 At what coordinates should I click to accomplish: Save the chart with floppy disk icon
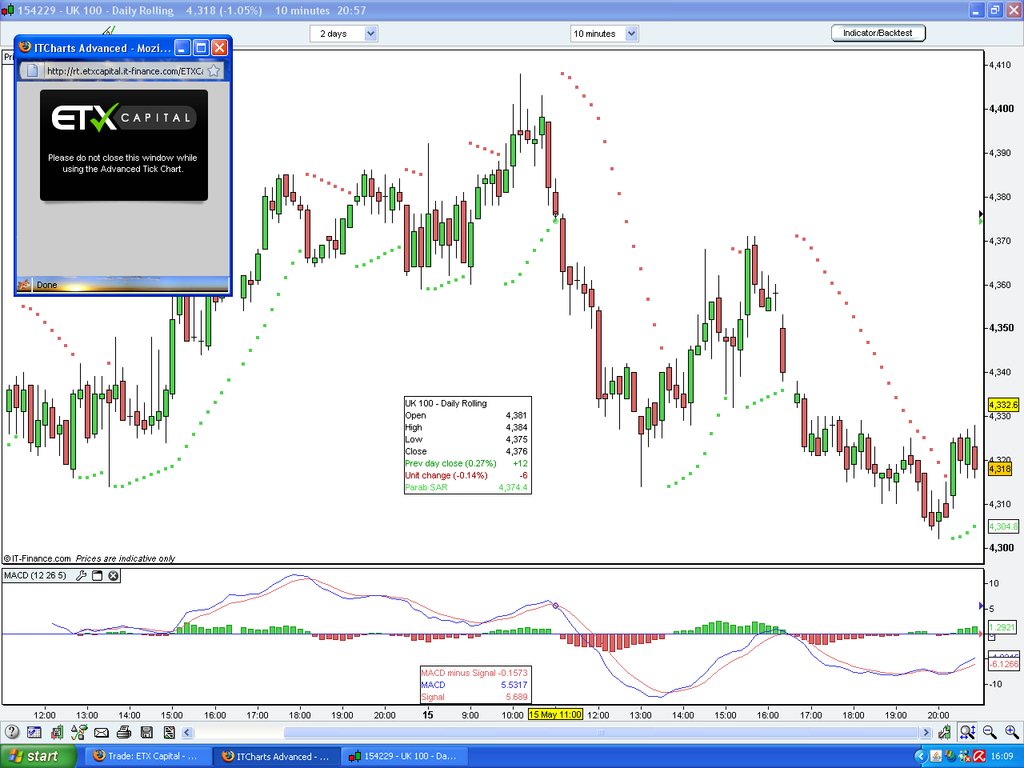click(x=146, y=732)
